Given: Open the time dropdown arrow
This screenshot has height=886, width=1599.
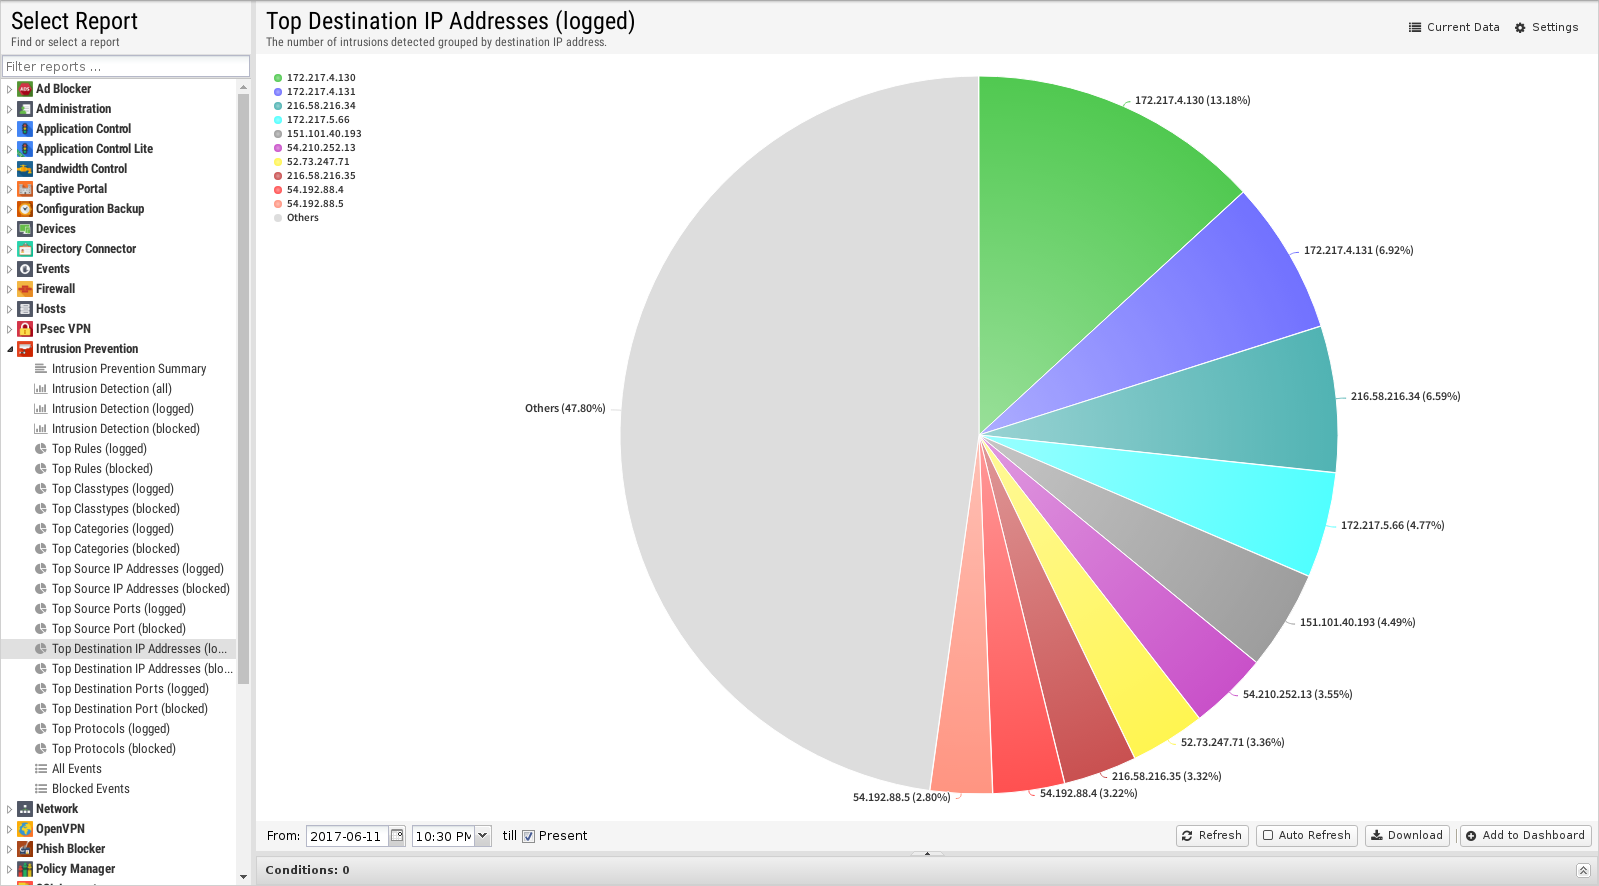Looking at the screenshot, I should (482, 835).
